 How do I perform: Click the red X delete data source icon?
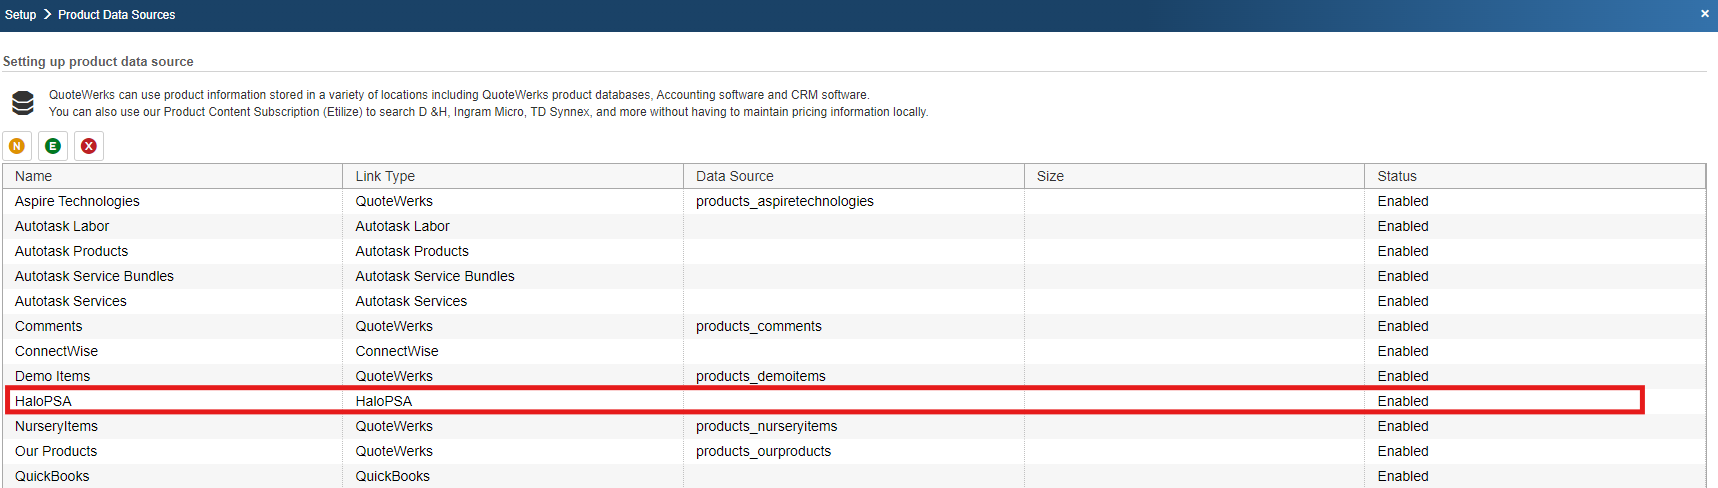pos(89,146)
